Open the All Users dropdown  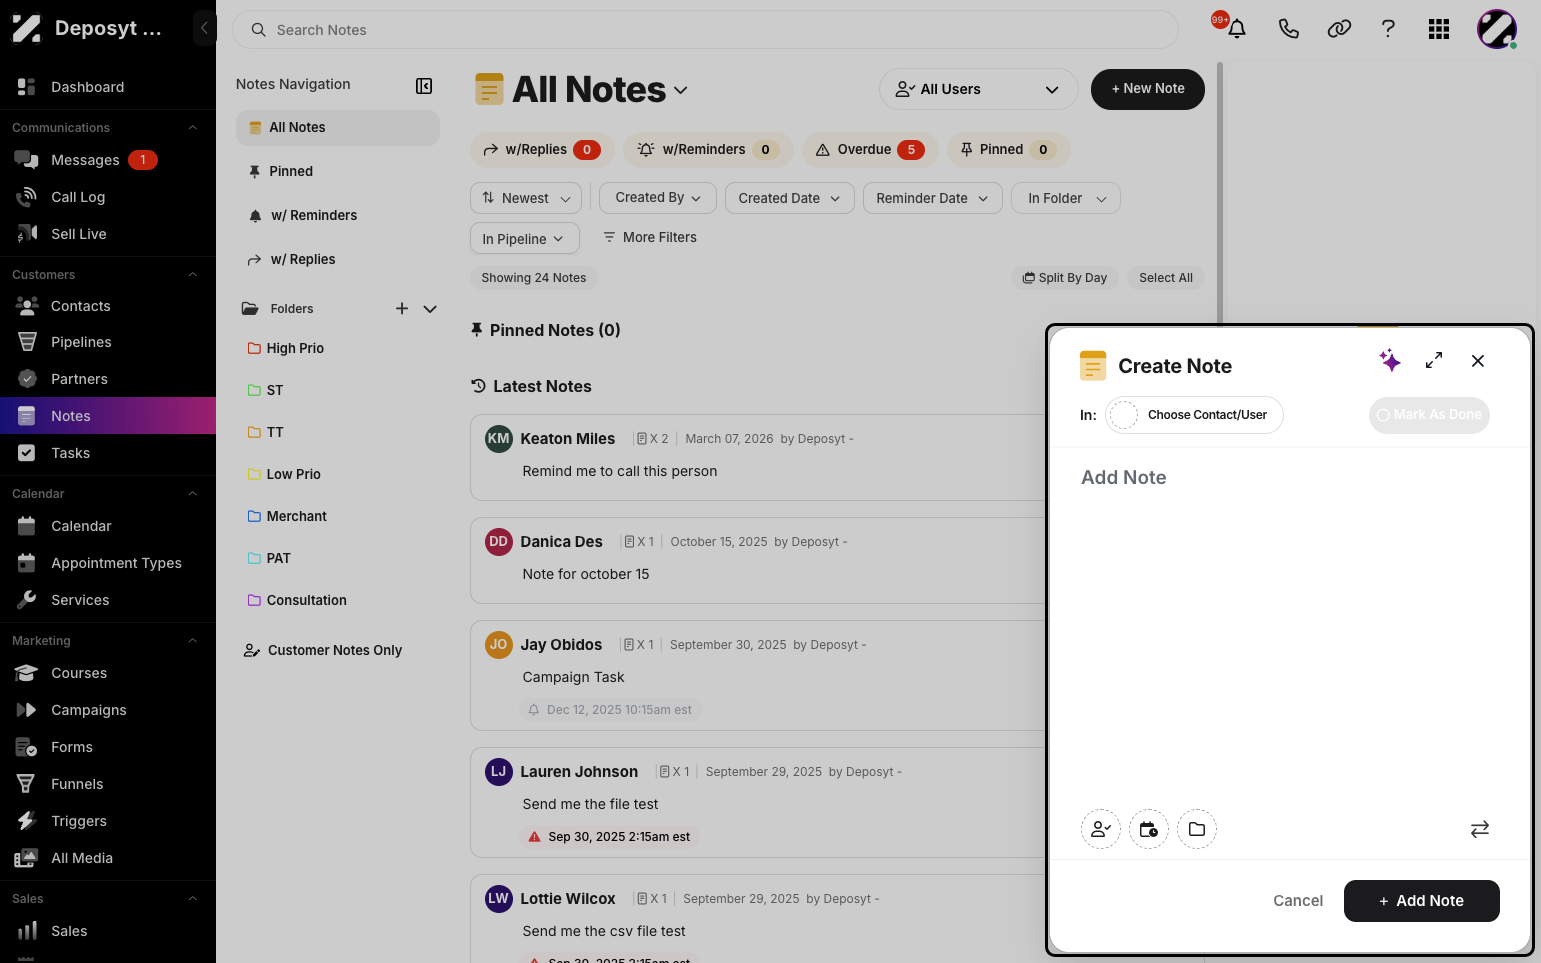click(x=978, y=89)
